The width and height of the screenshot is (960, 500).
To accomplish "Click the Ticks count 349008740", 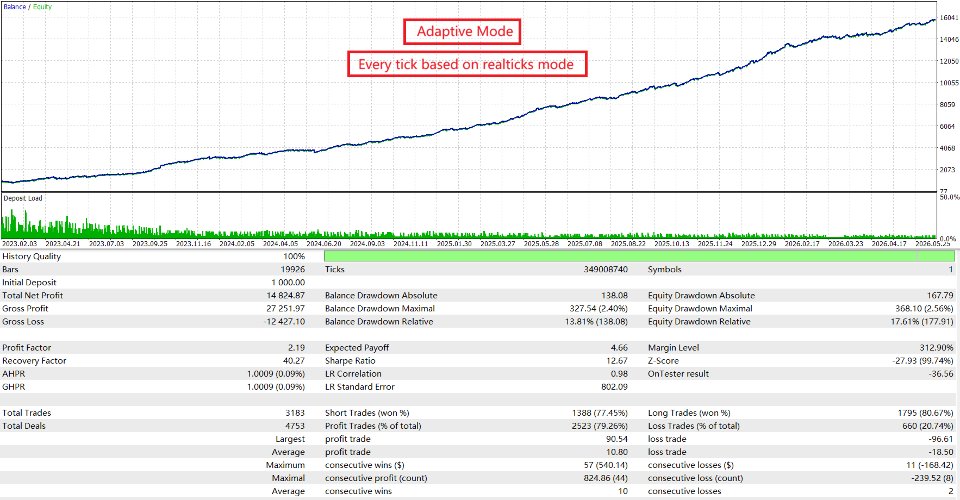I will pyautogui.click(x=606, y=269).
